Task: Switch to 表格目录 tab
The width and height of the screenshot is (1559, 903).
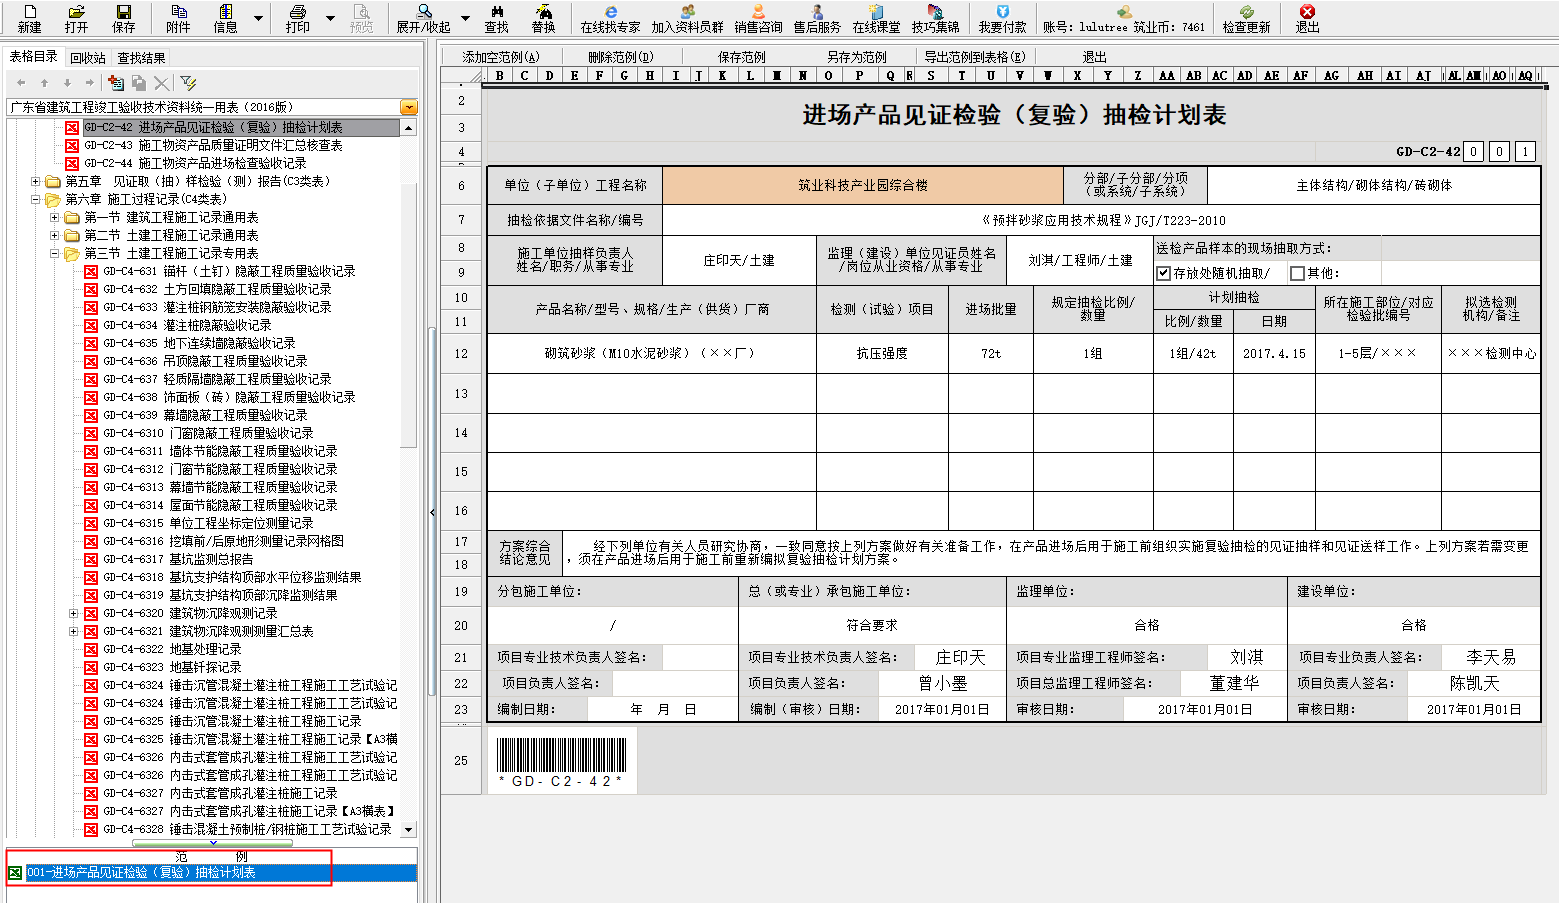Action: (x=33, y=56)
